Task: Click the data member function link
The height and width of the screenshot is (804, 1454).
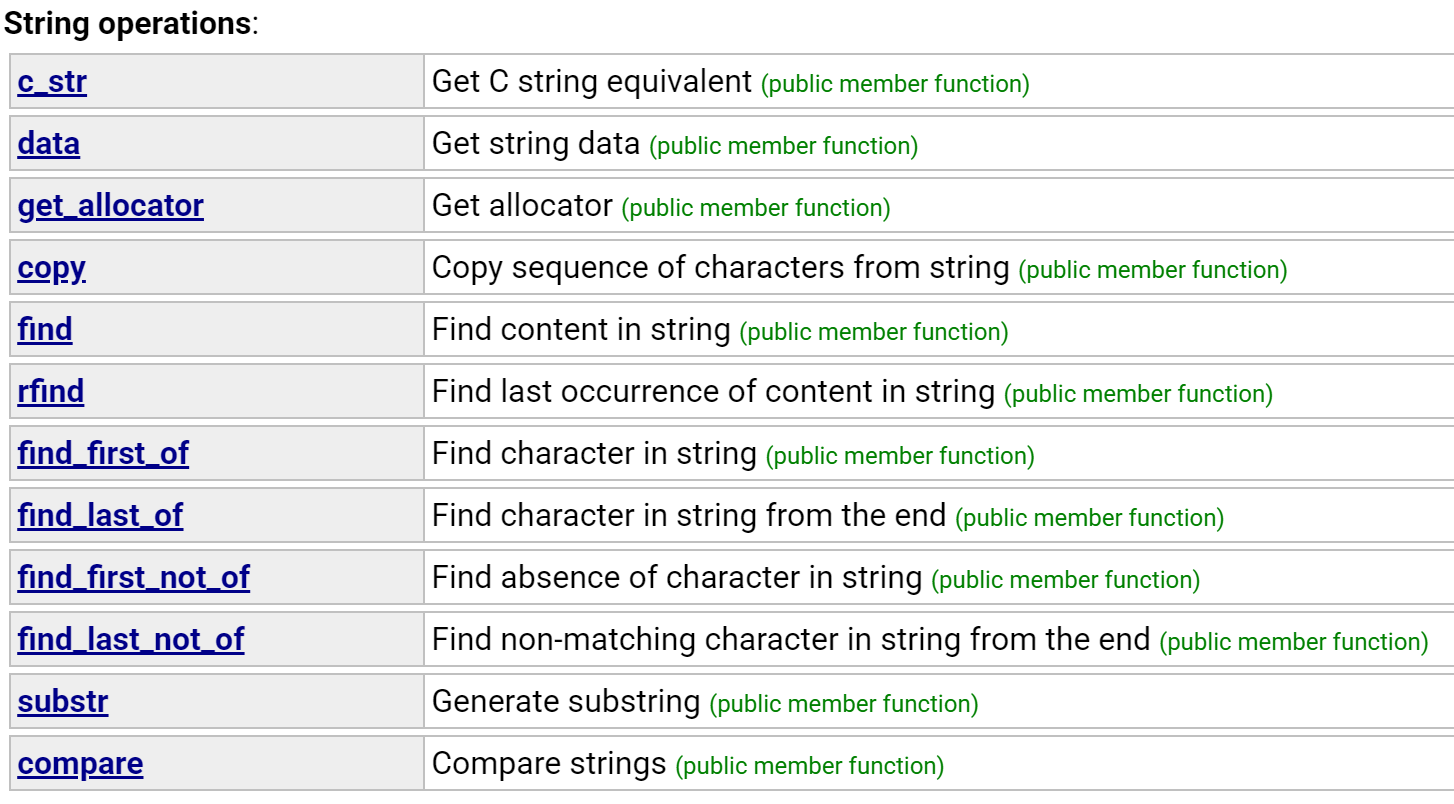Action: (48, 144)
